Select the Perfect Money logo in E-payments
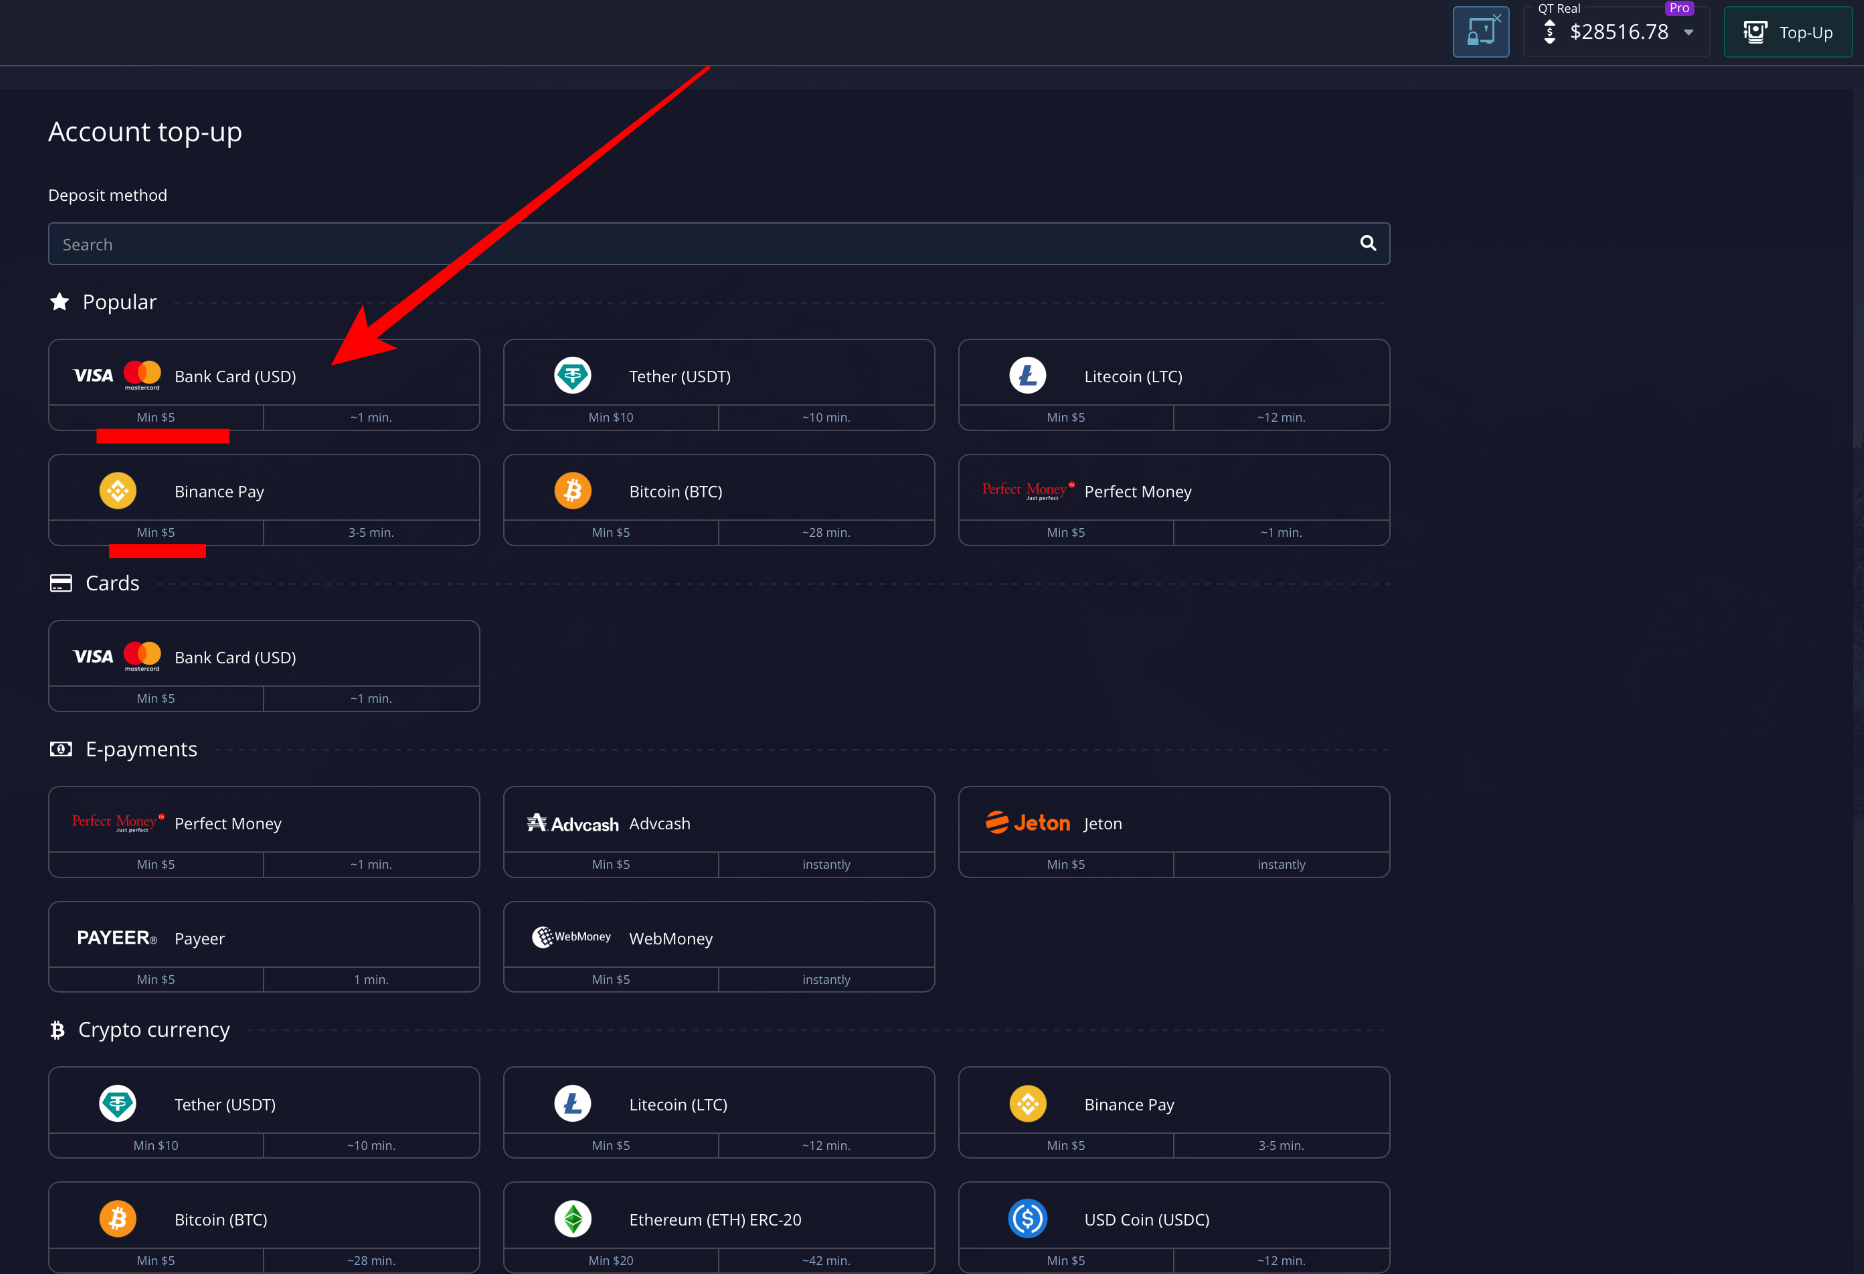 pyautogui.click(x=115, y=821)
